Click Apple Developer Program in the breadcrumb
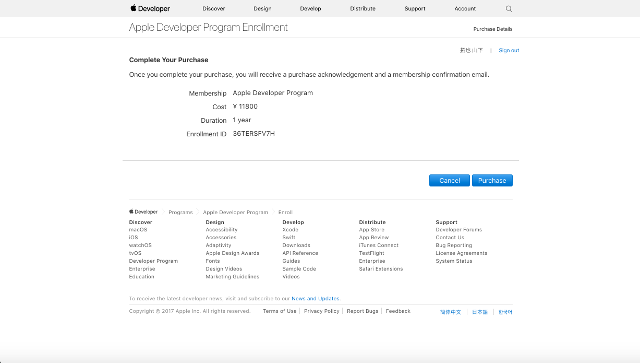The height and width of the screenshot is (363, 640). tap(236, 212)
